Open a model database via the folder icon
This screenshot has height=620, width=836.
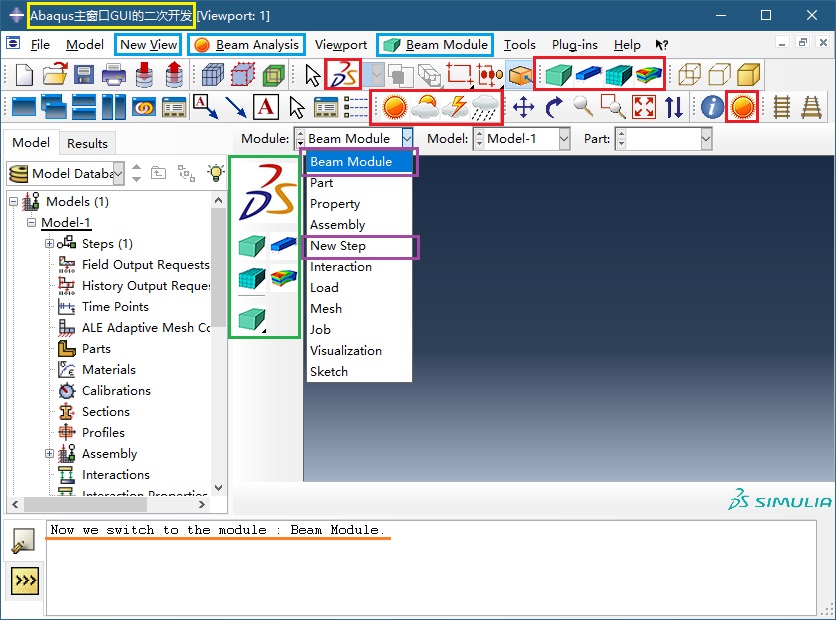click(x=55, y=75)
